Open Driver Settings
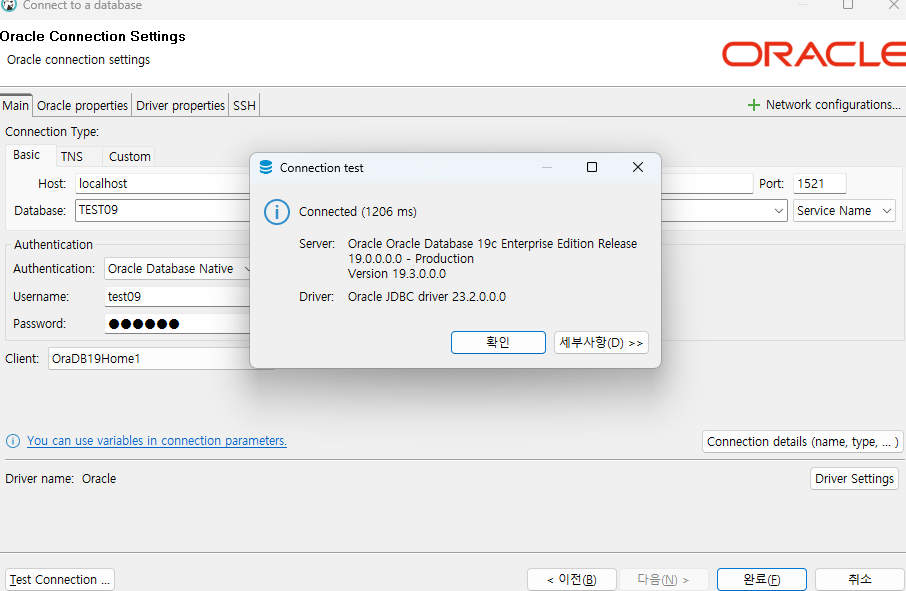Viewport: 906px width, 591px height. click(854, 479)
